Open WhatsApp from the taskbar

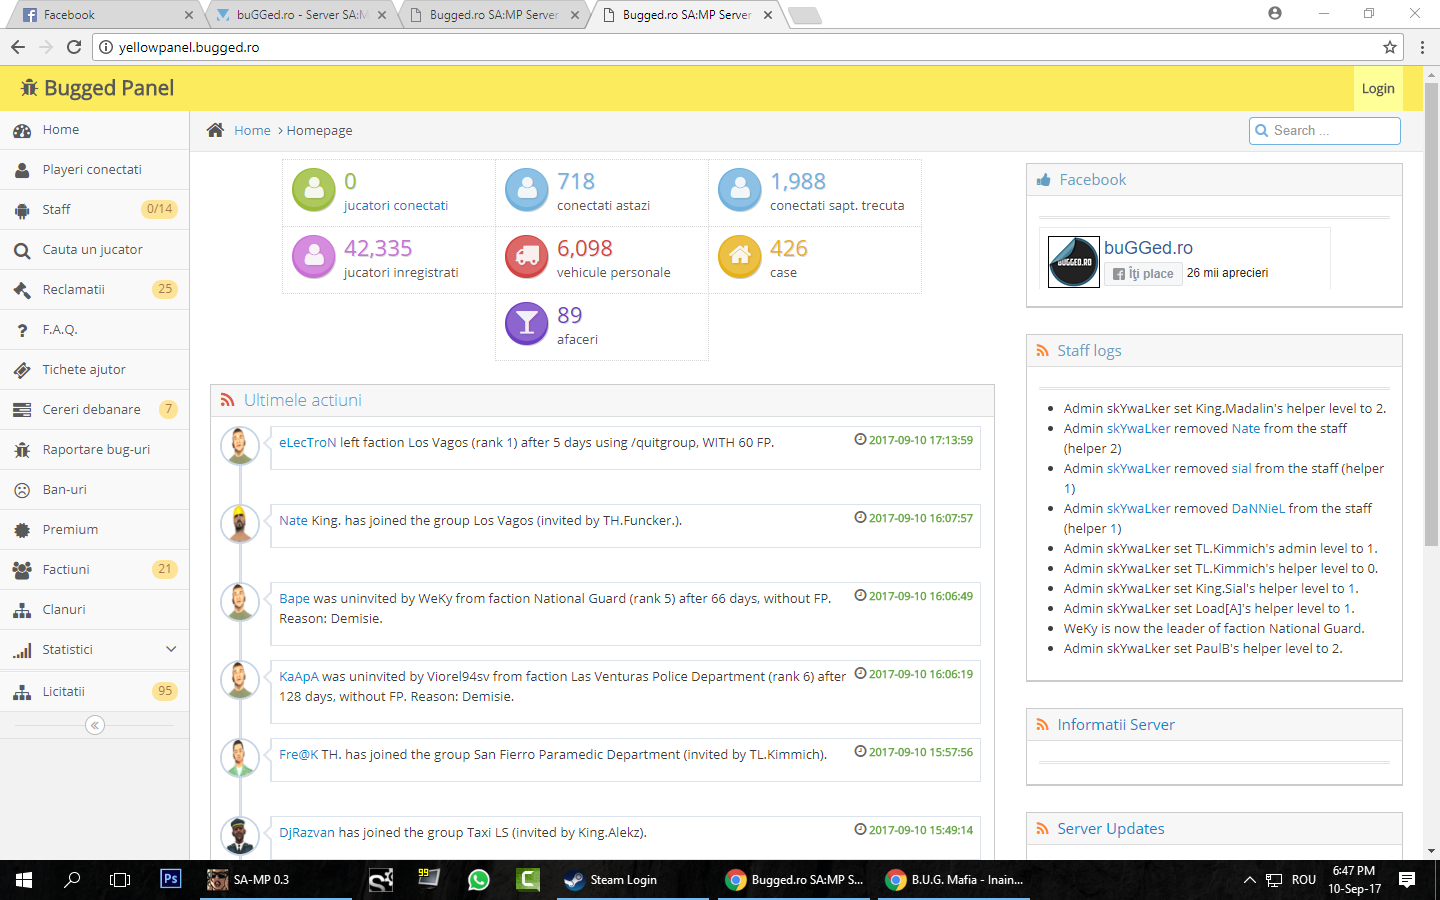point(479,880)
